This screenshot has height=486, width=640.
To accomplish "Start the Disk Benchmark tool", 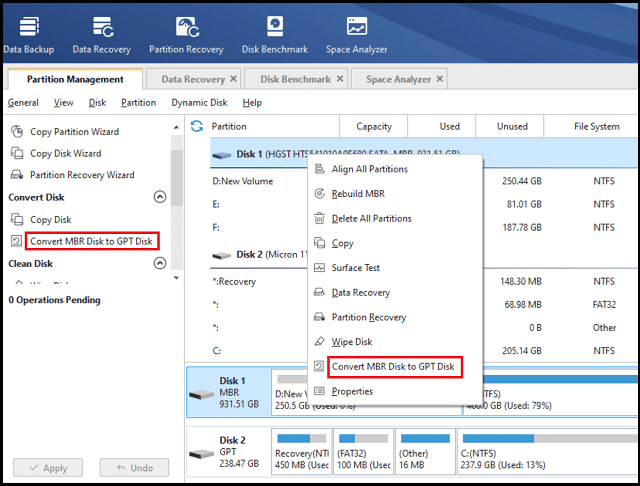I will (275, 35).
